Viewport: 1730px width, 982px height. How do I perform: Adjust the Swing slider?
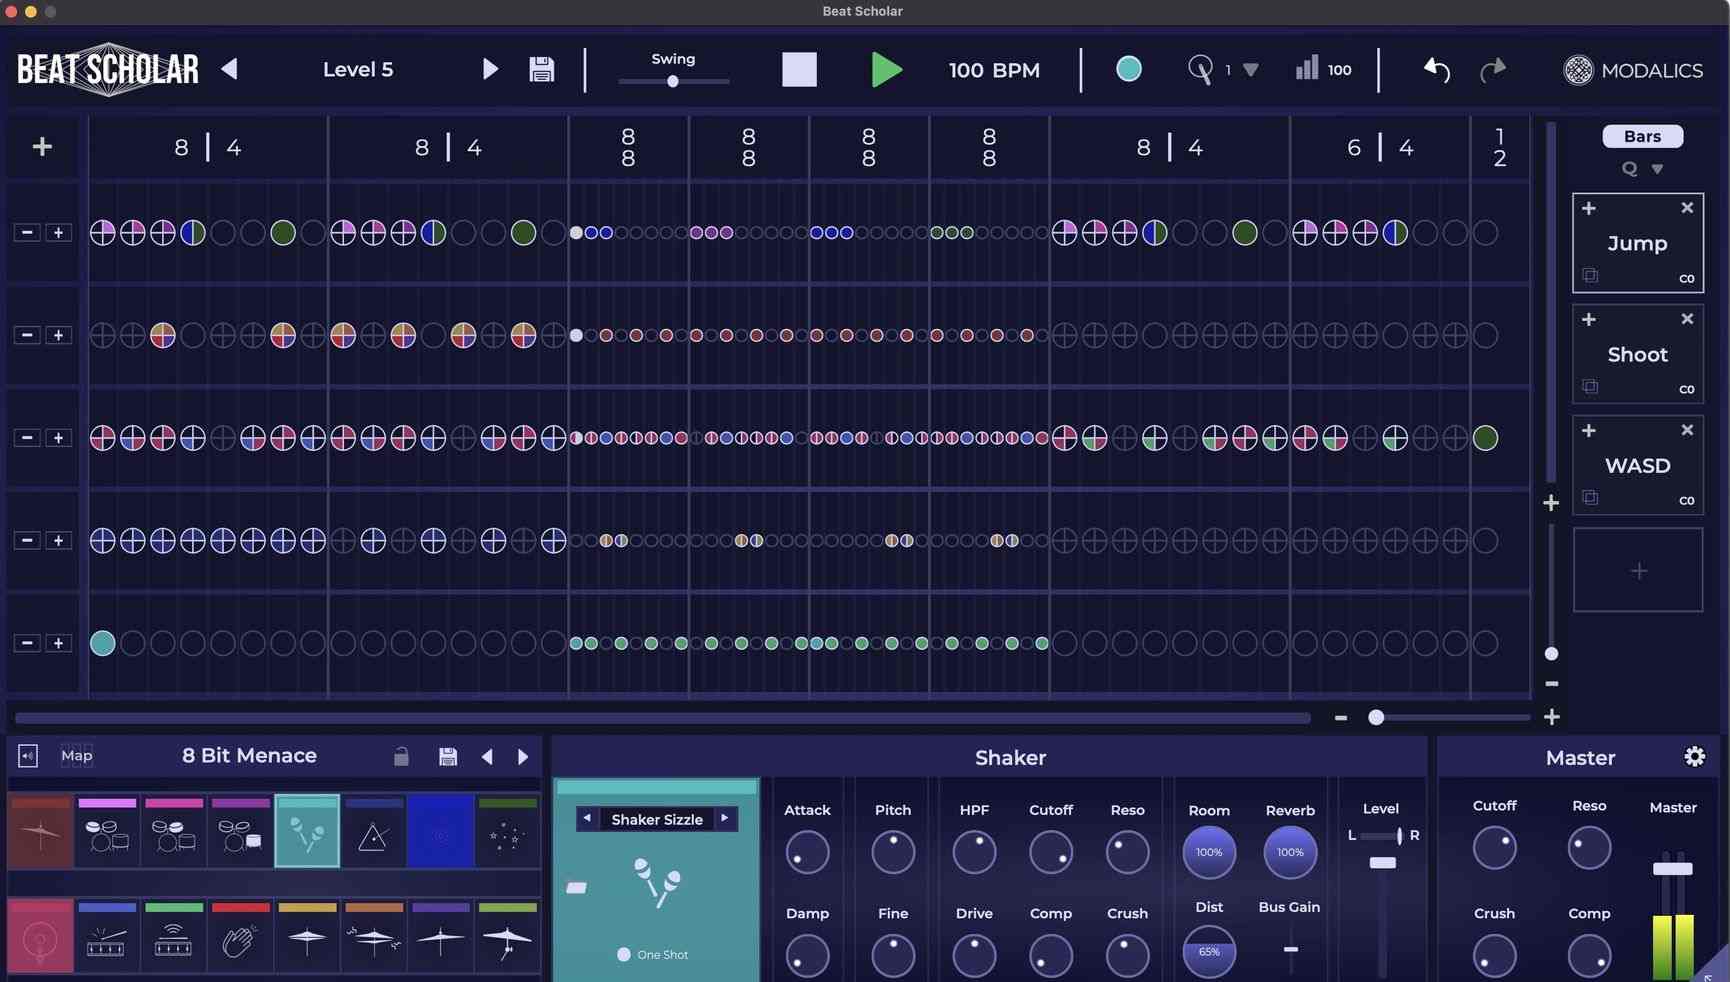[x=673, y=81]
